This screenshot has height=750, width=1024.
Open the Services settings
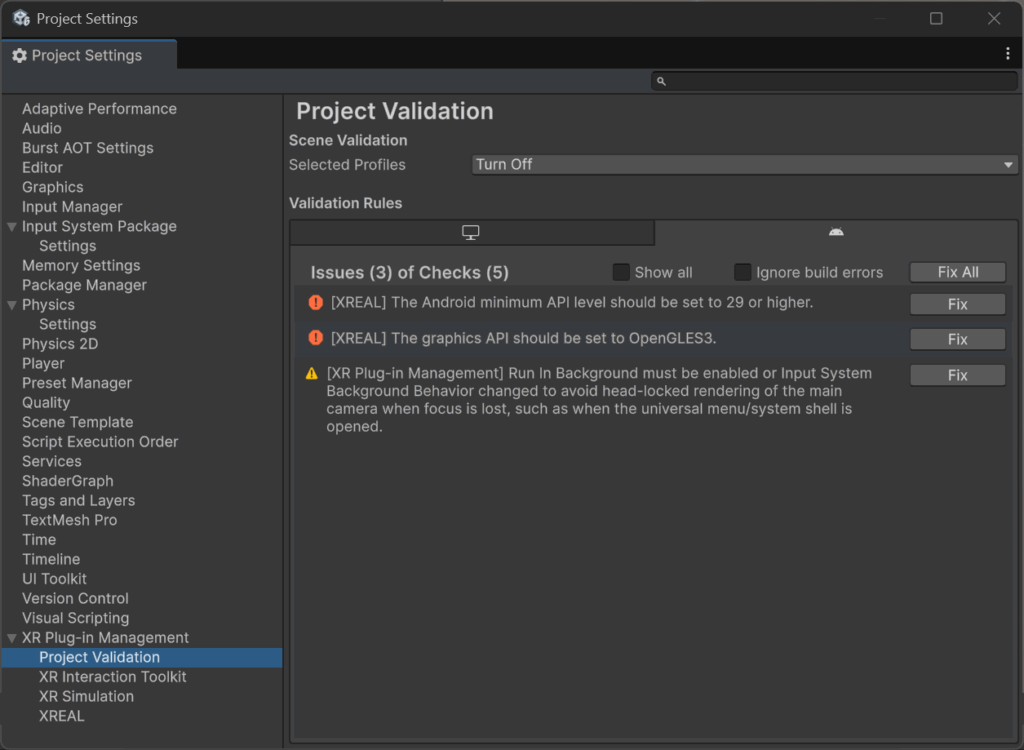pos(52,462)
